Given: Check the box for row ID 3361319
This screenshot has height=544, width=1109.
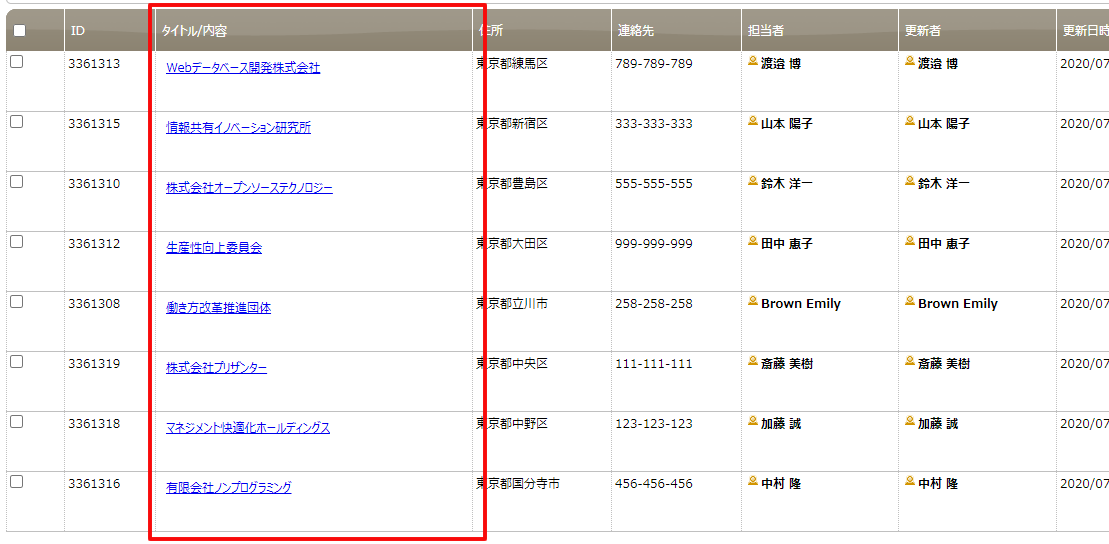Looking at the screenshot, I should (16, 361).
